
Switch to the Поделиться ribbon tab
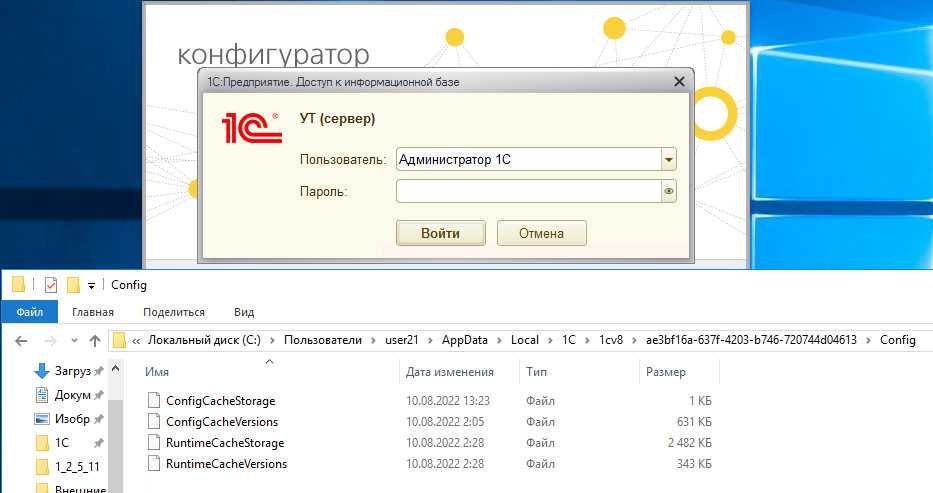pyautogui.click(x=174, y=312)
